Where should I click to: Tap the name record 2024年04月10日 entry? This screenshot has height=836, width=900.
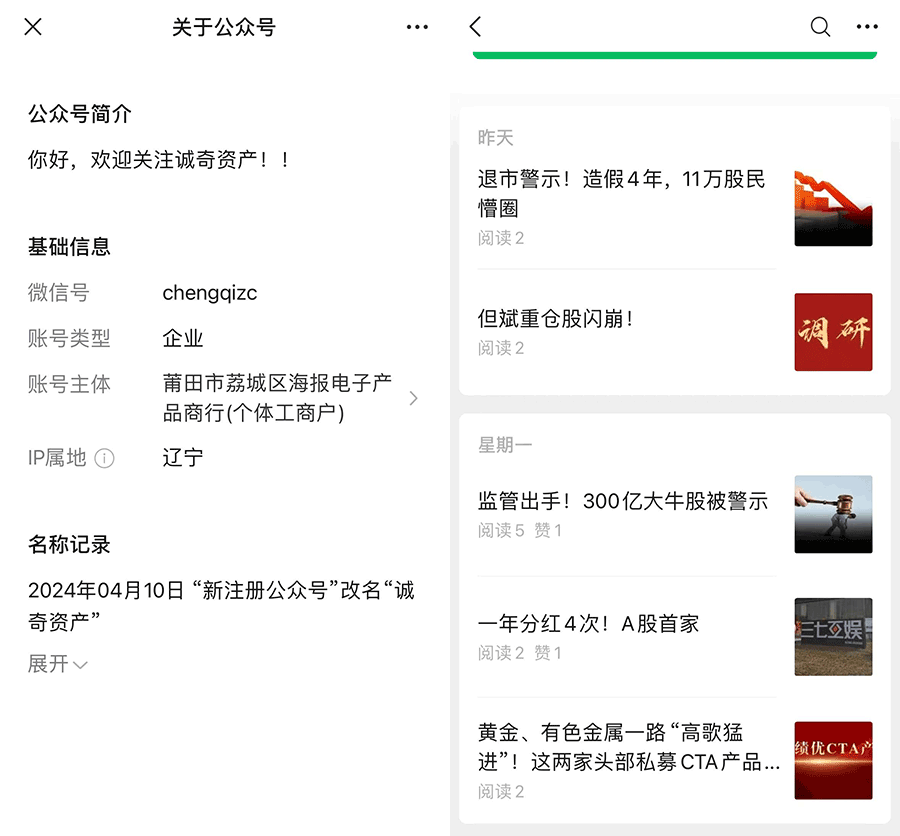pyautogui.click(x=221, y=606)
